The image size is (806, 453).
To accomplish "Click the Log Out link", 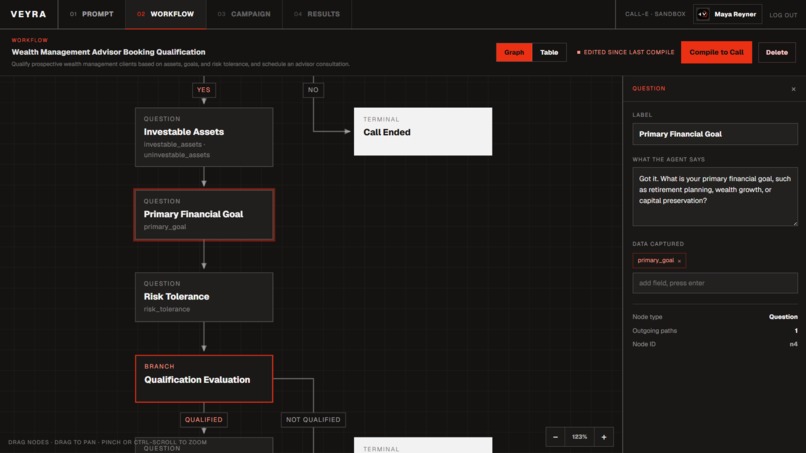I will [783, 15].
